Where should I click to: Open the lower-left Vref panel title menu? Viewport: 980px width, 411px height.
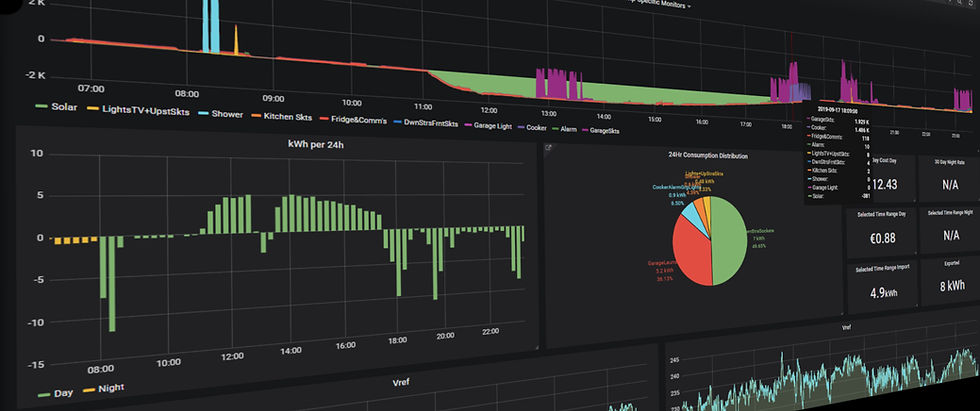click(398, 381)
